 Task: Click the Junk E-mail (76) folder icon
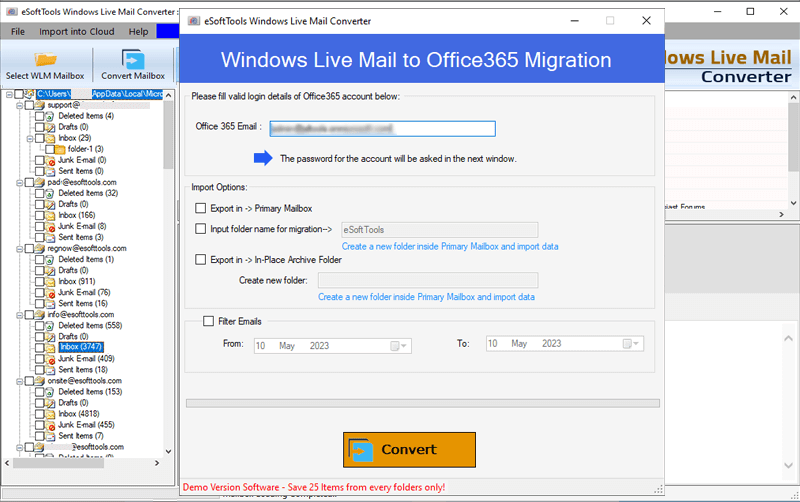pyautogui.click(x=50, y=293)
